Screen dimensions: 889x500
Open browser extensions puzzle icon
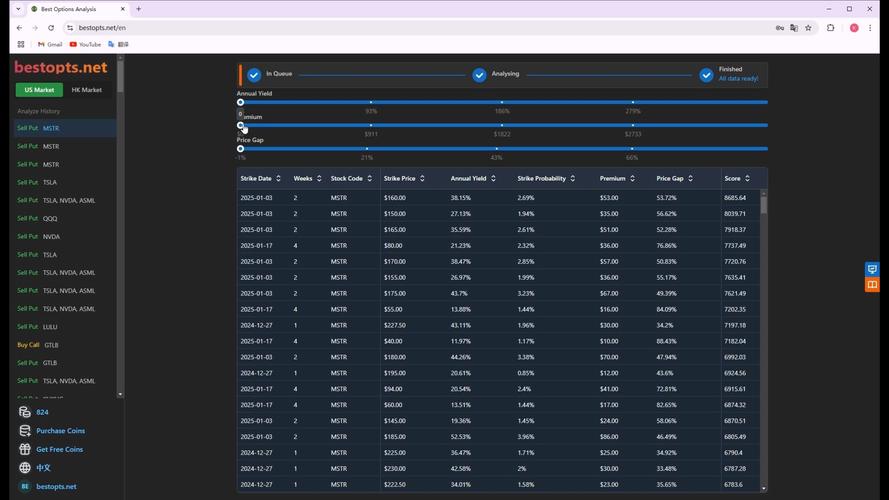pyautogui.click(x=831, y=28)
